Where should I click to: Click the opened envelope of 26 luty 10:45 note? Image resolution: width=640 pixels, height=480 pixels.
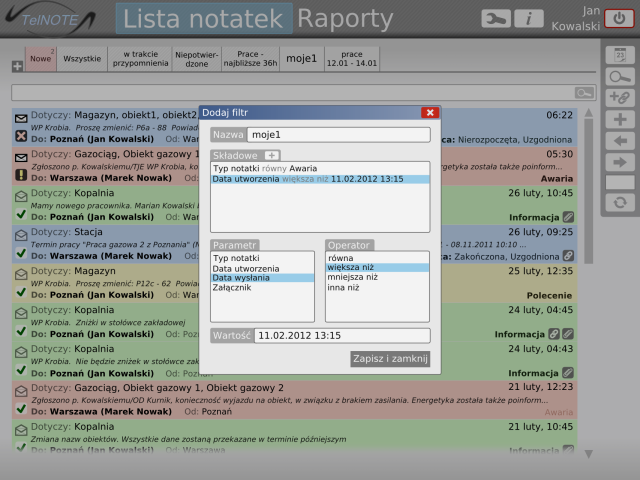pyautogui.click(x=21, y=197)
